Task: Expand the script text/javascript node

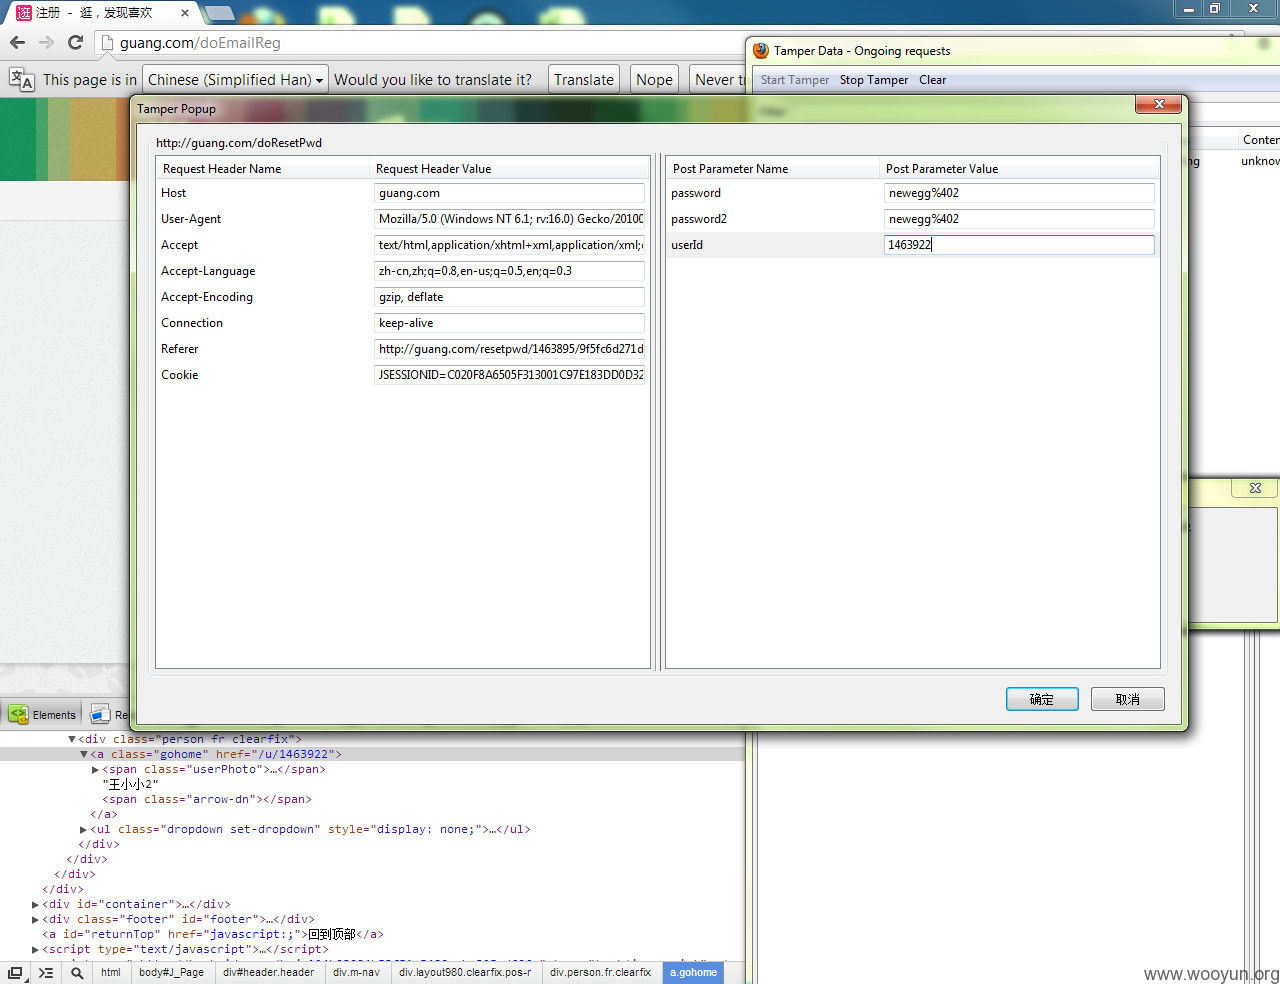Action: [36, 949]
